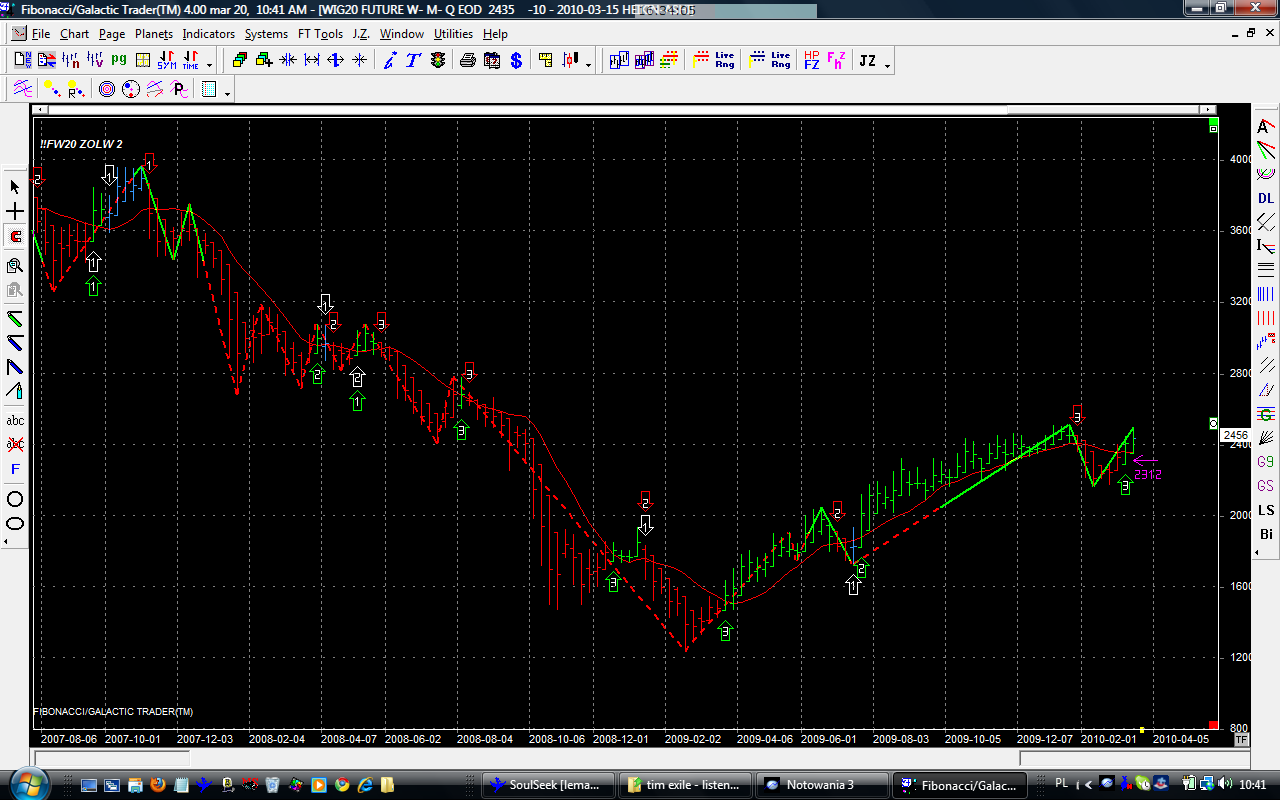Select the abc text annotation tool
The width and height of the screenshot is (1280, 800).
pyautogui.click(x=15, y=421)
